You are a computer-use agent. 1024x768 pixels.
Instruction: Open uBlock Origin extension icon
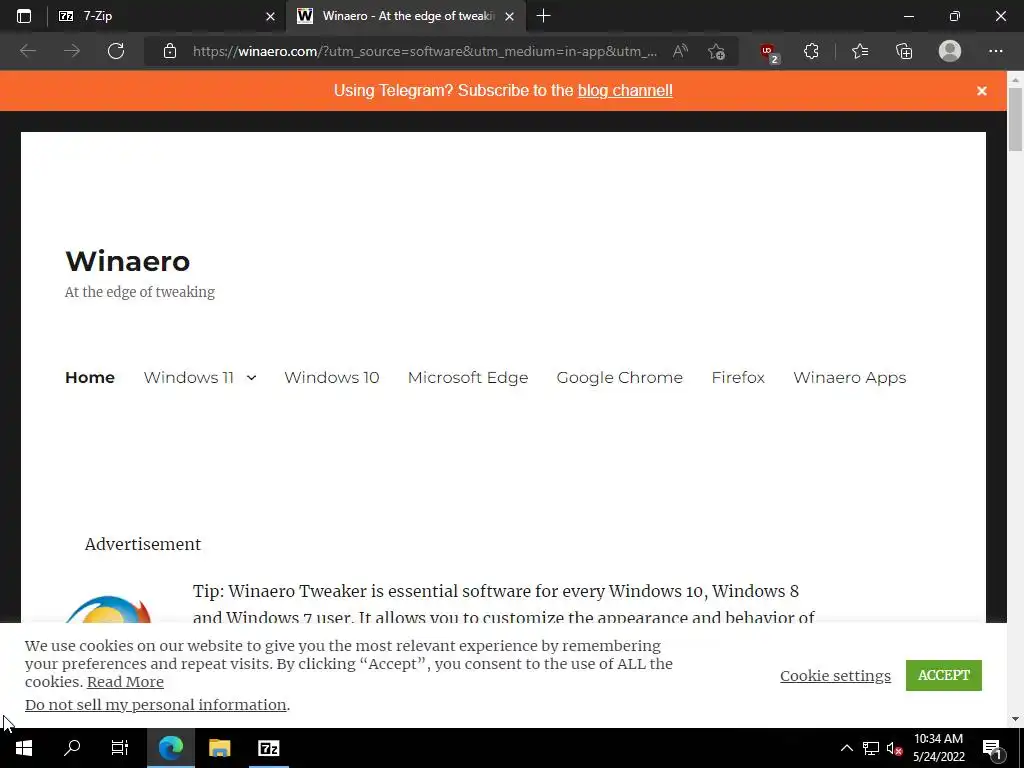click(x=769, y=52)
